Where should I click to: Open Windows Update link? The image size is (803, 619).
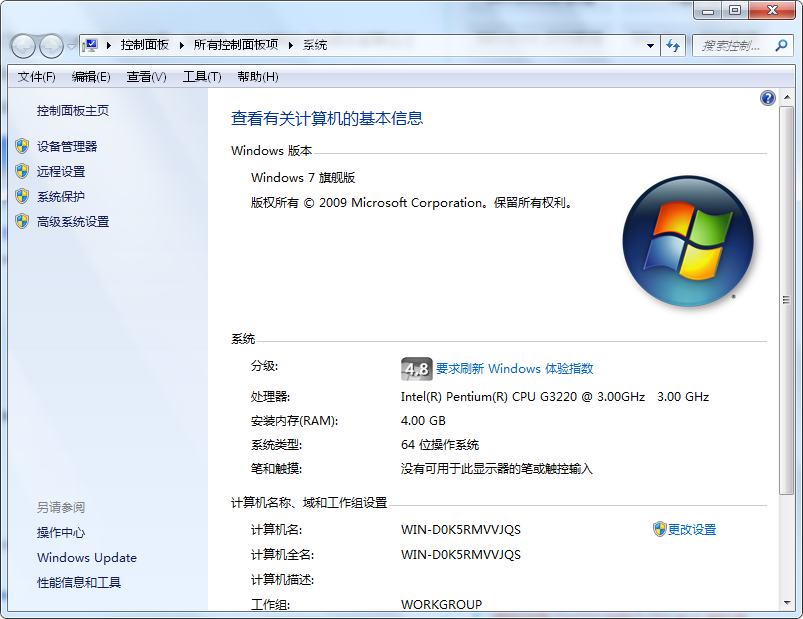point(87,558)
